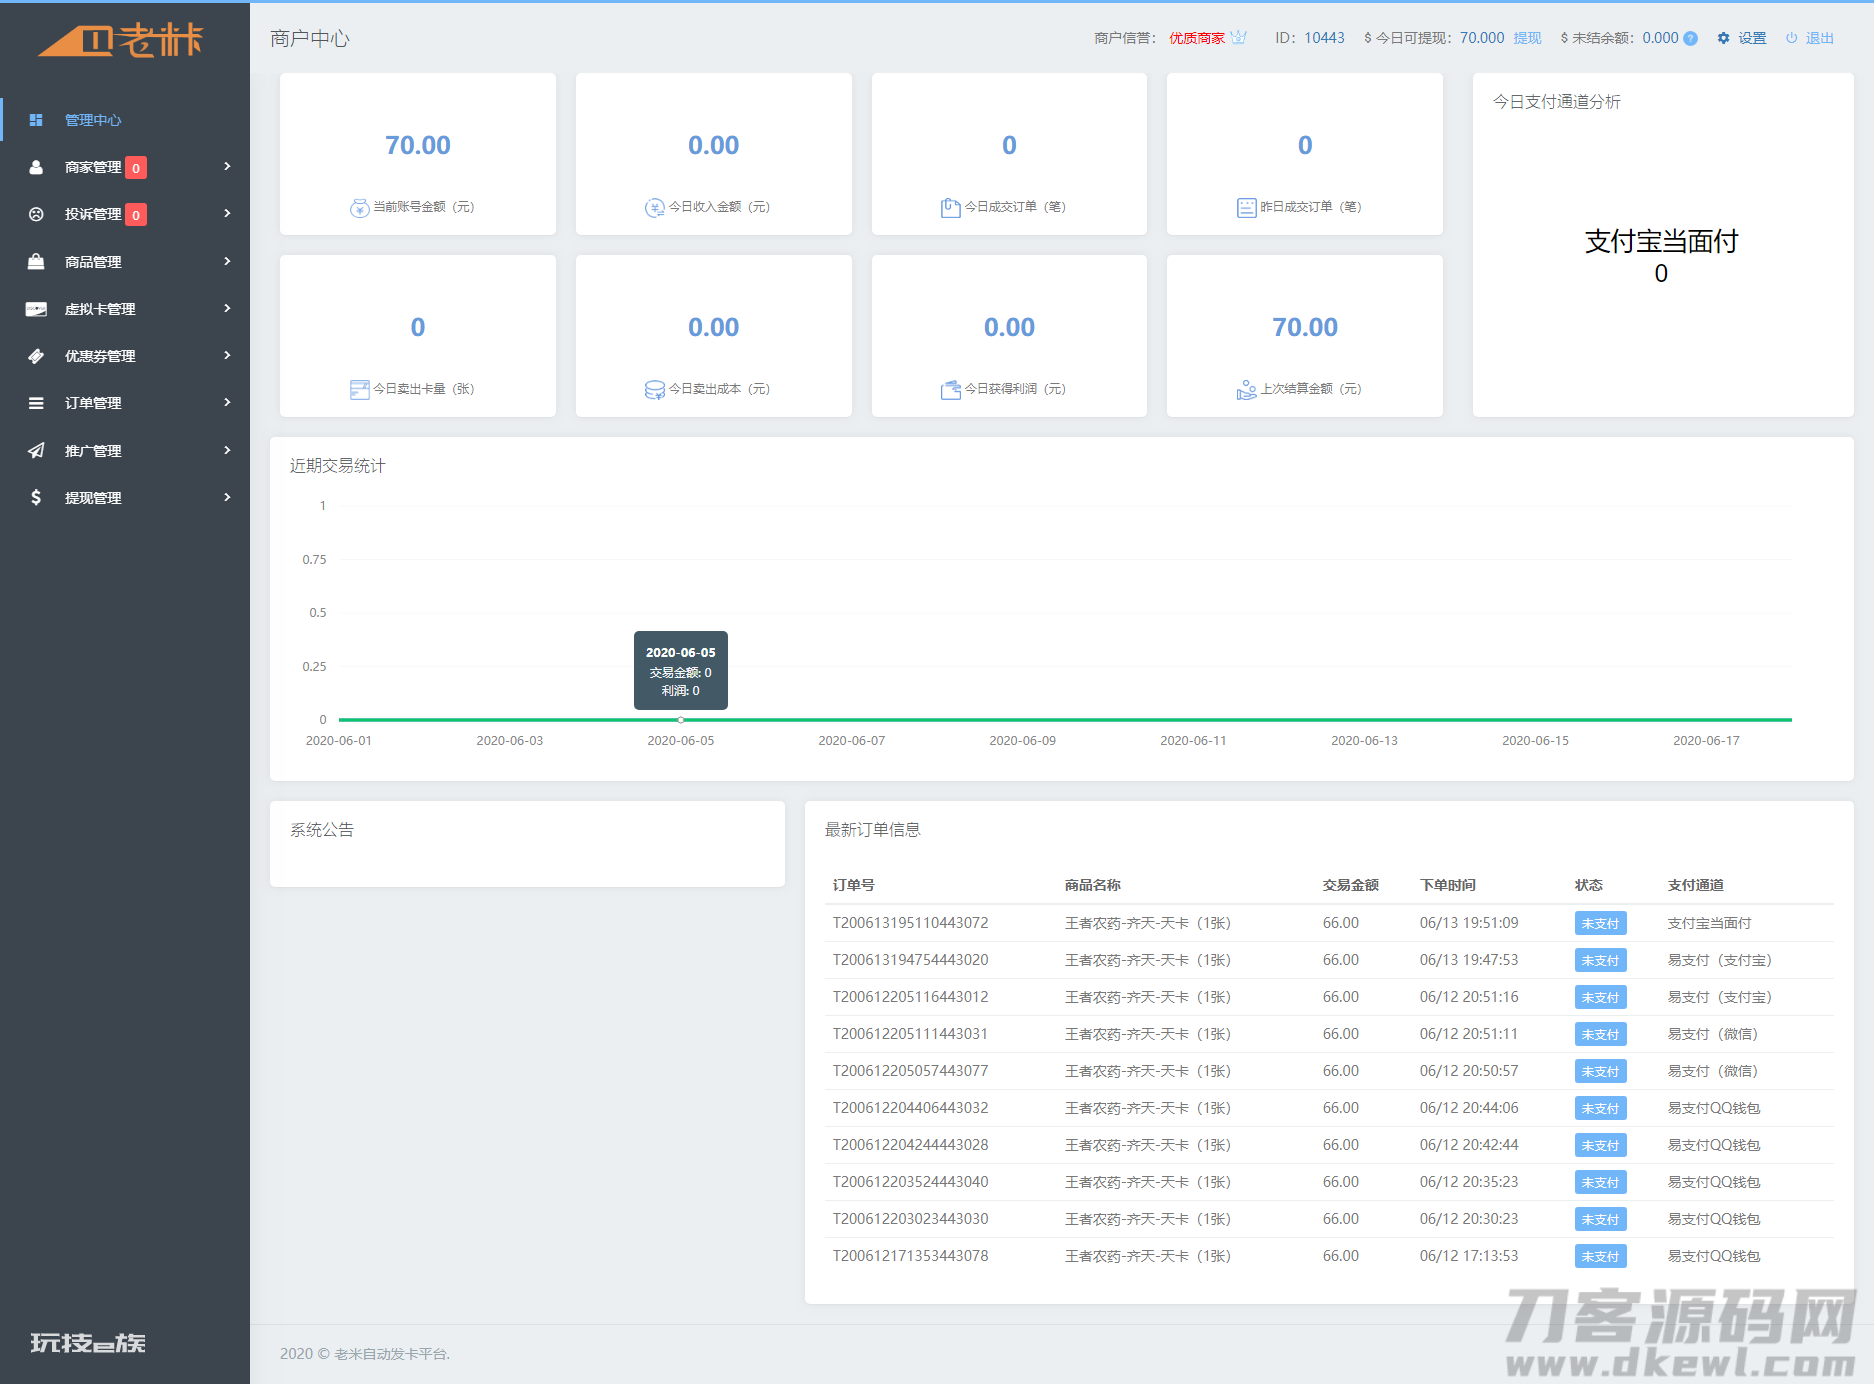The image size is (1874, 1384).
Task: Click the 虚拟卡管理 card icon
Action: point(36,309)
